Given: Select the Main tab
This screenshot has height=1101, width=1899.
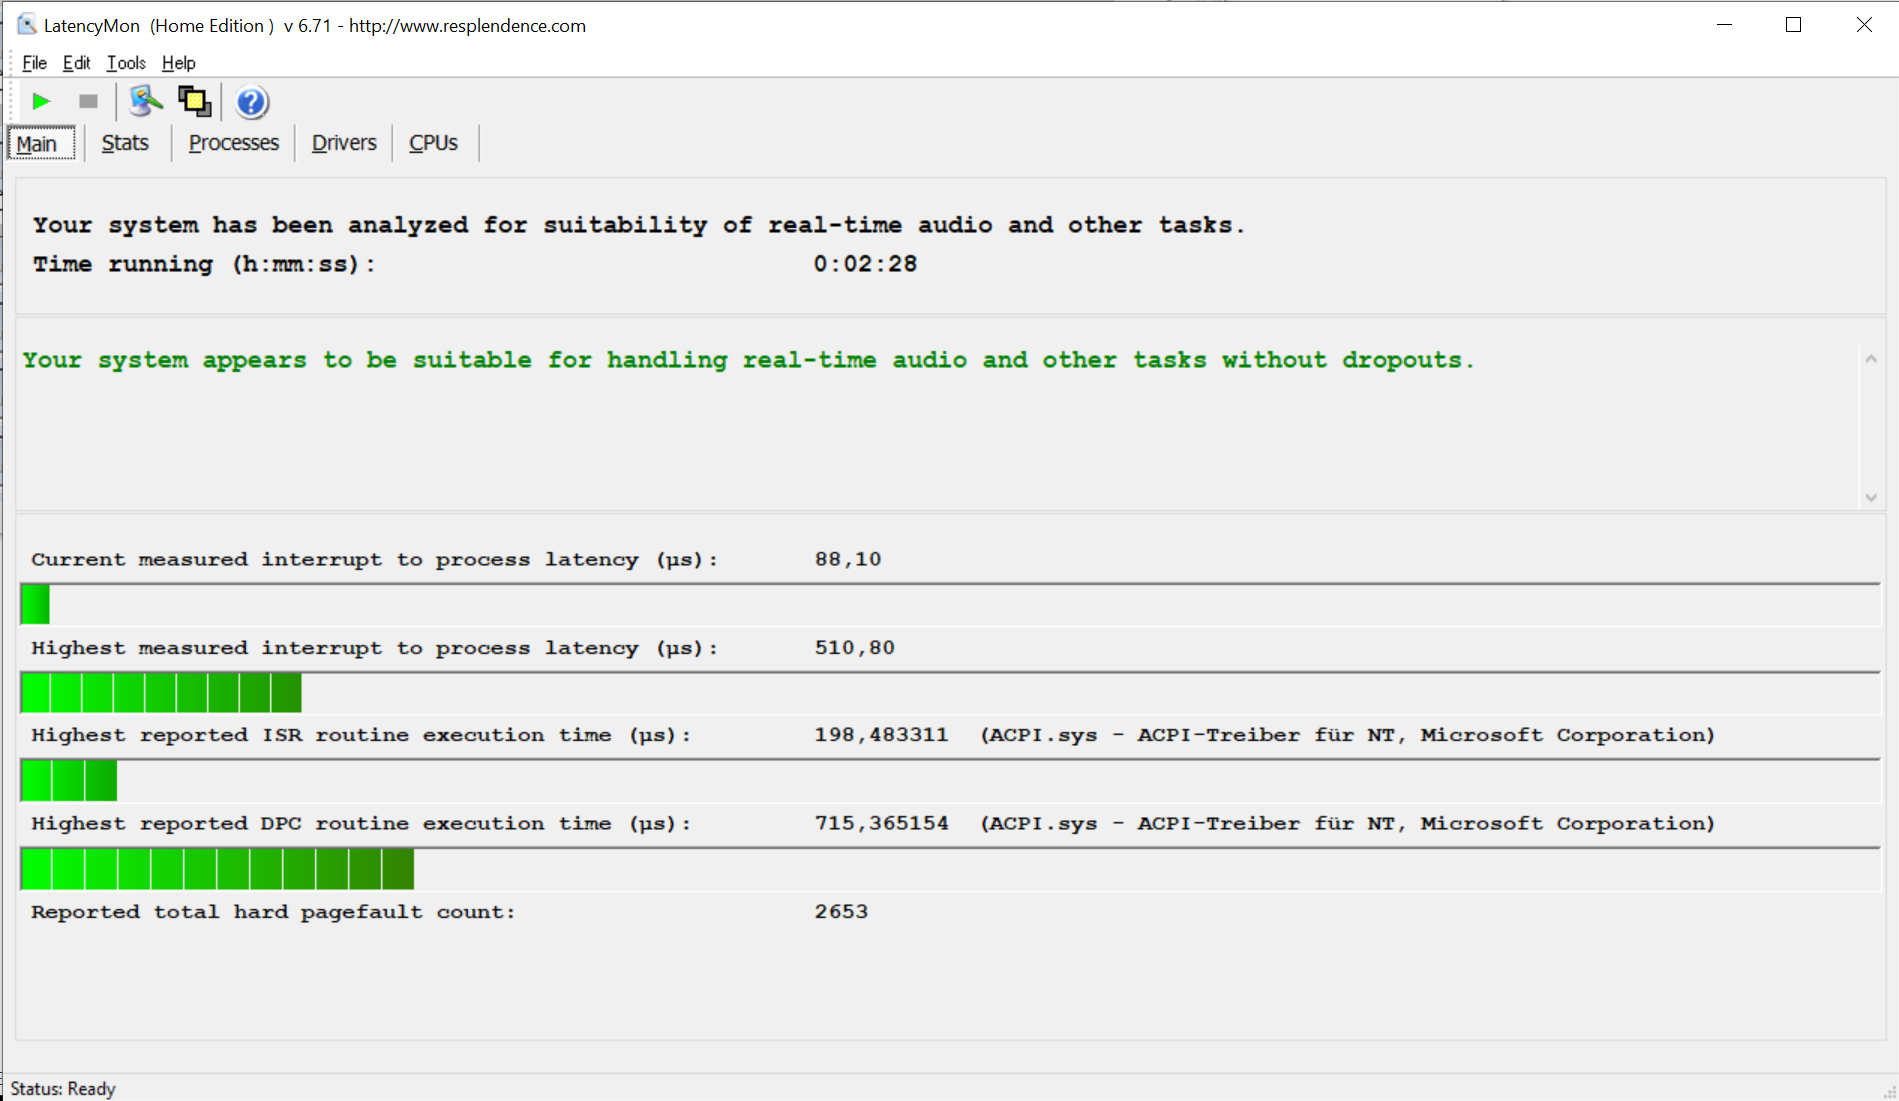Looking at the screenshot, I should coord(41,143).
